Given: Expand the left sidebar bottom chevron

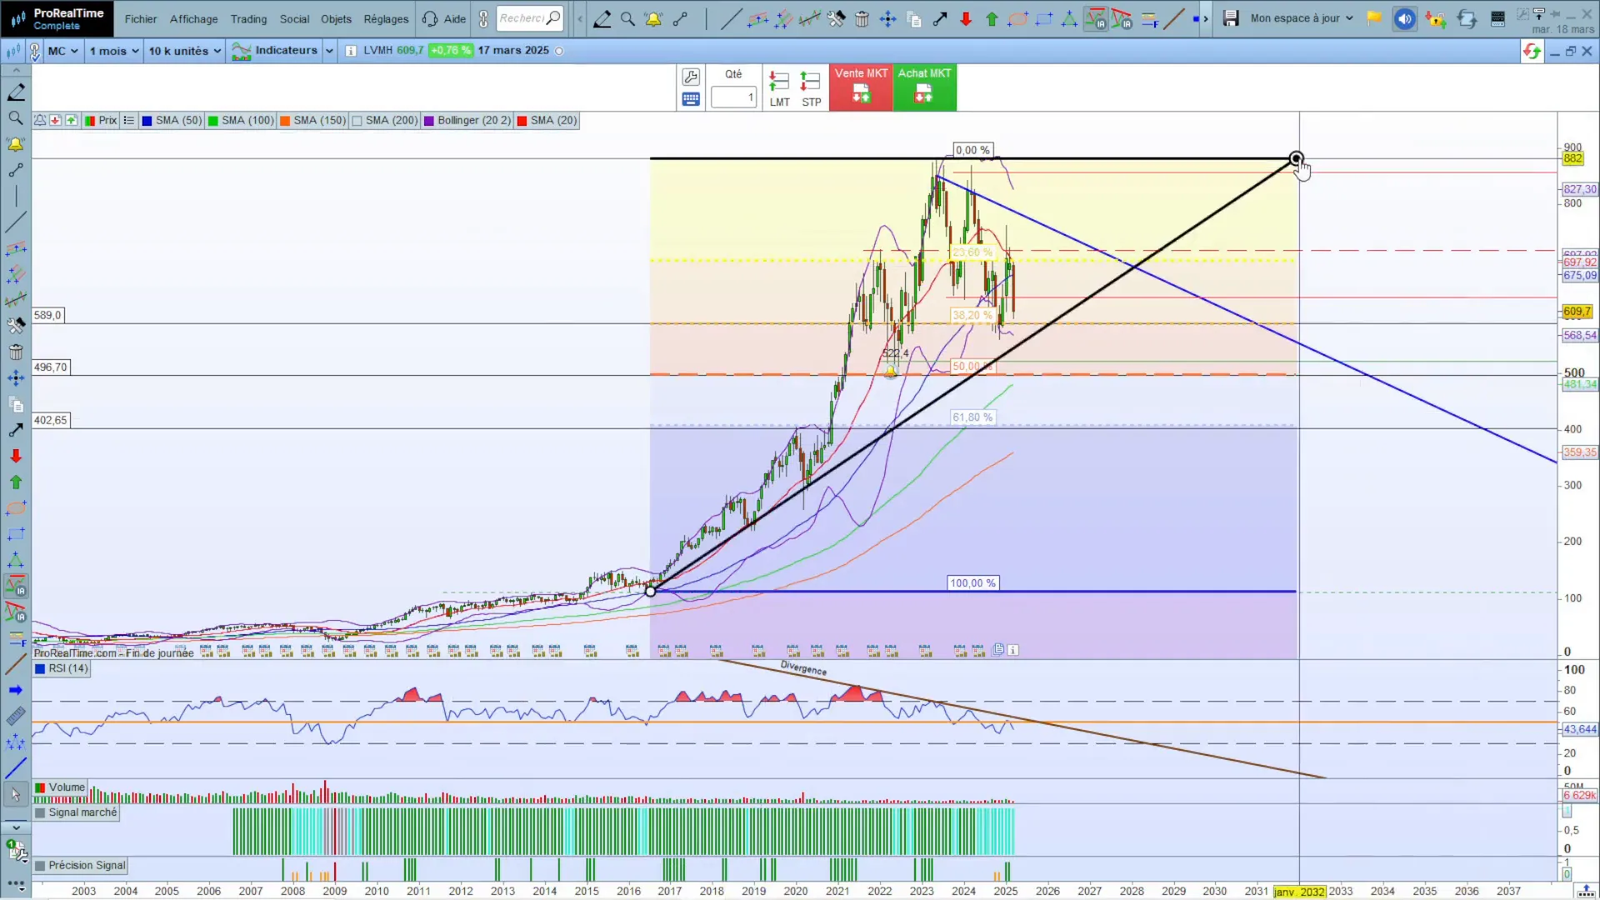Looking at the screenshot, I should pos(16,828).
